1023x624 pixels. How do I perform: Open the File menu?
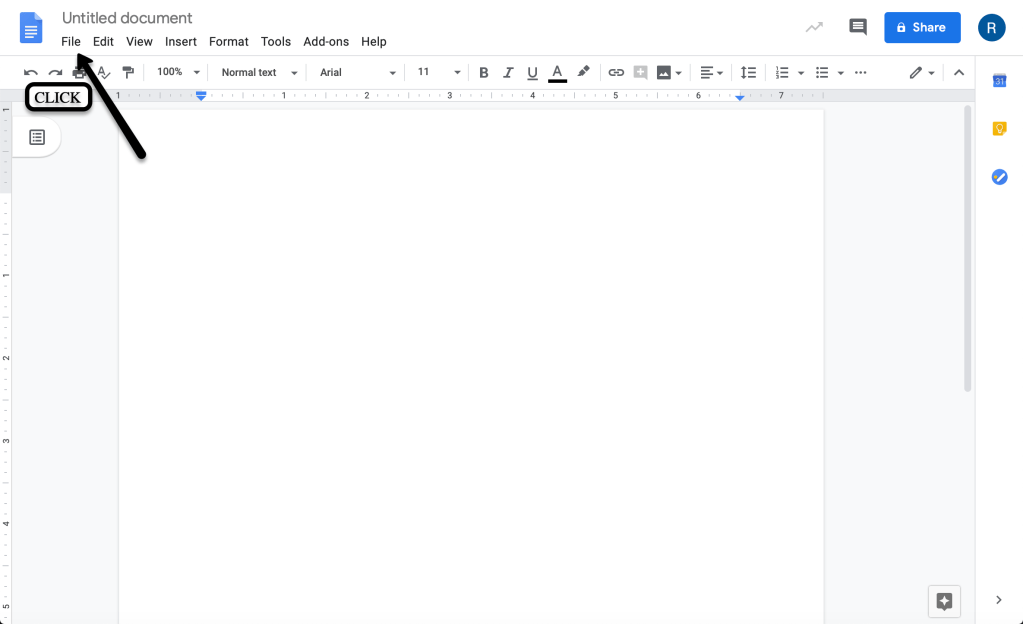tap(71, 42)
